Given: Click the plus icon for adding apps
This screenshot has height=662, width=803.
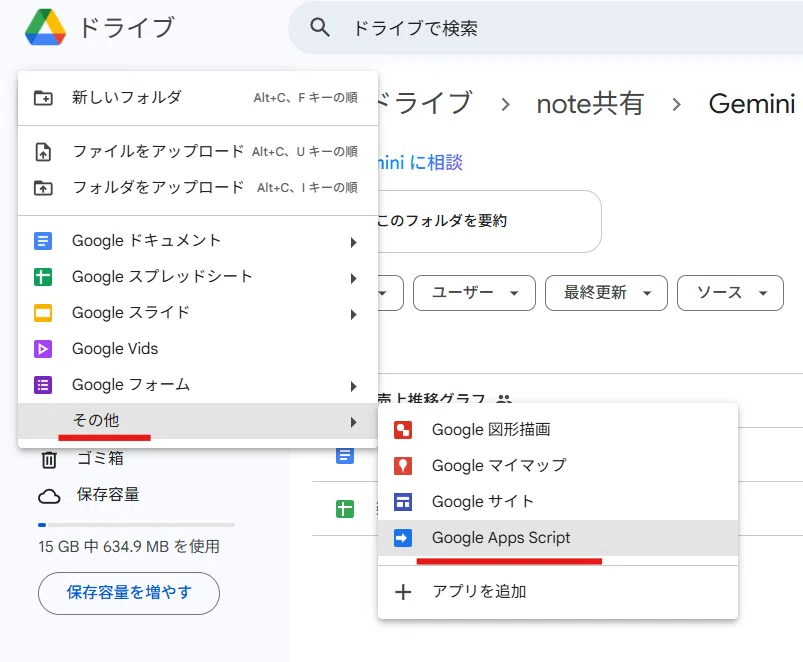Looking at the screenshot, I should click(403, 592).
